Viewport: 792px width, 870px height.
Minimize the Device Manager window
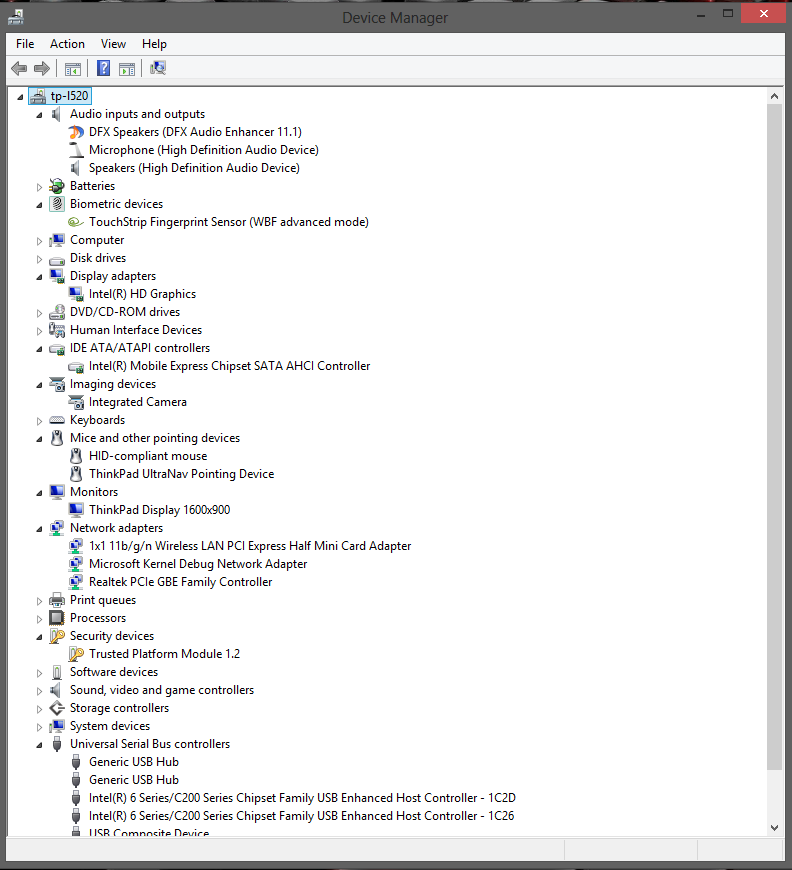(701, 14)
